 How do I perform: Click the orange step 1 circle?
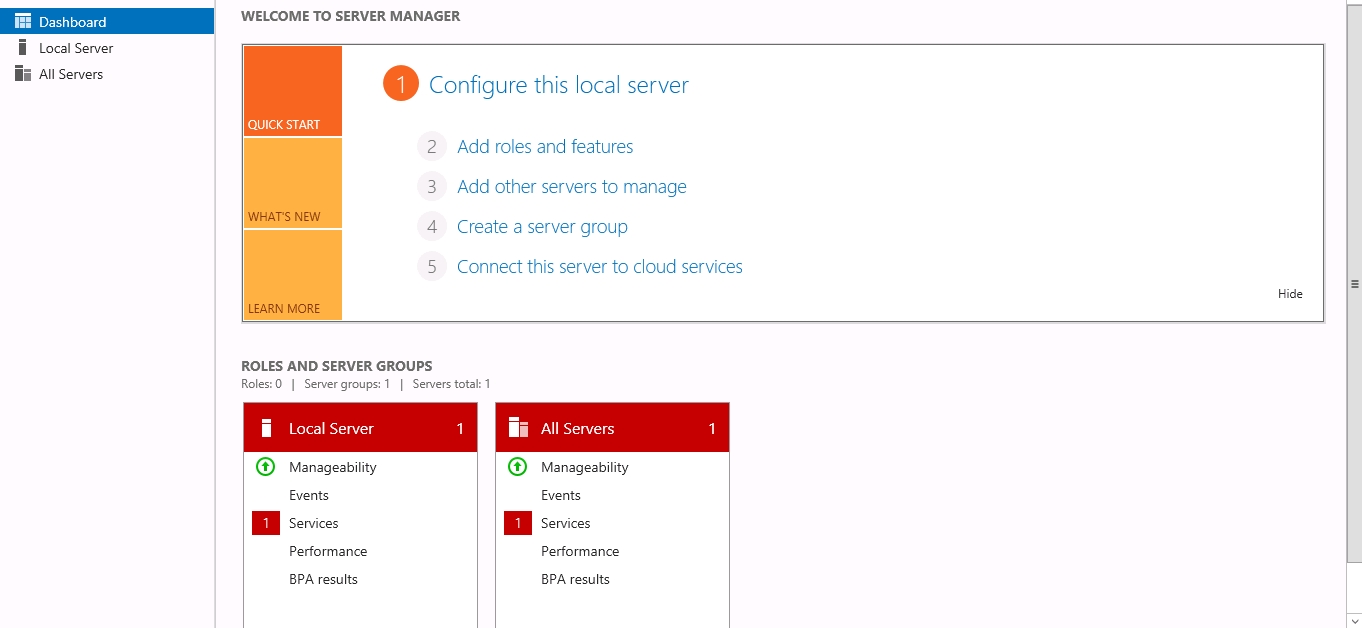[x=400, y=85]
